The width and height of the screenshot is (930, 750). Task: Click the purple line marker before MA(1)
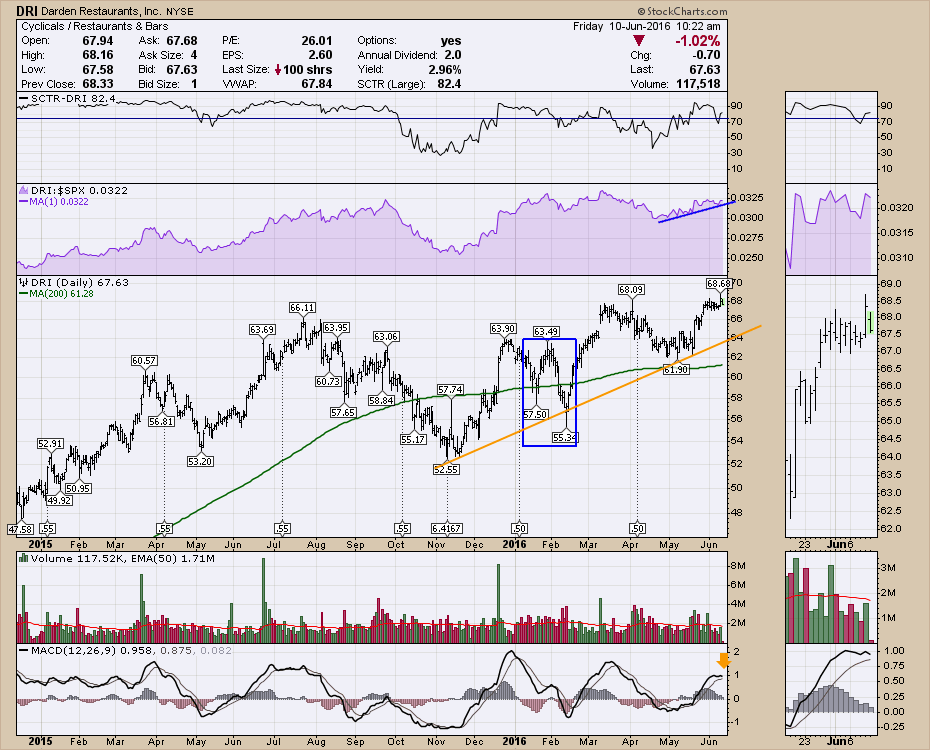tap(24, 202)
